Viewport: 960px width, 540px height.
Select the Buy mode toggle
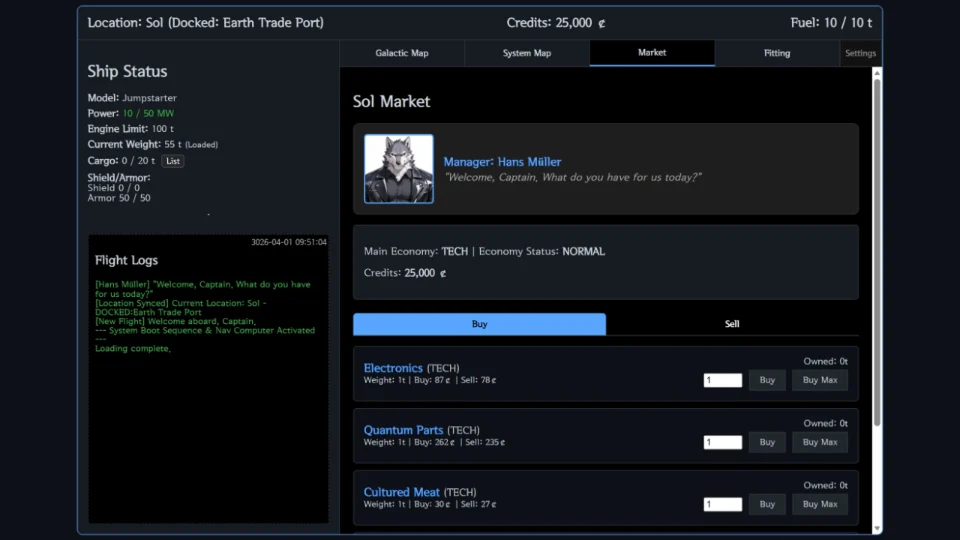[x=479, y=324]
